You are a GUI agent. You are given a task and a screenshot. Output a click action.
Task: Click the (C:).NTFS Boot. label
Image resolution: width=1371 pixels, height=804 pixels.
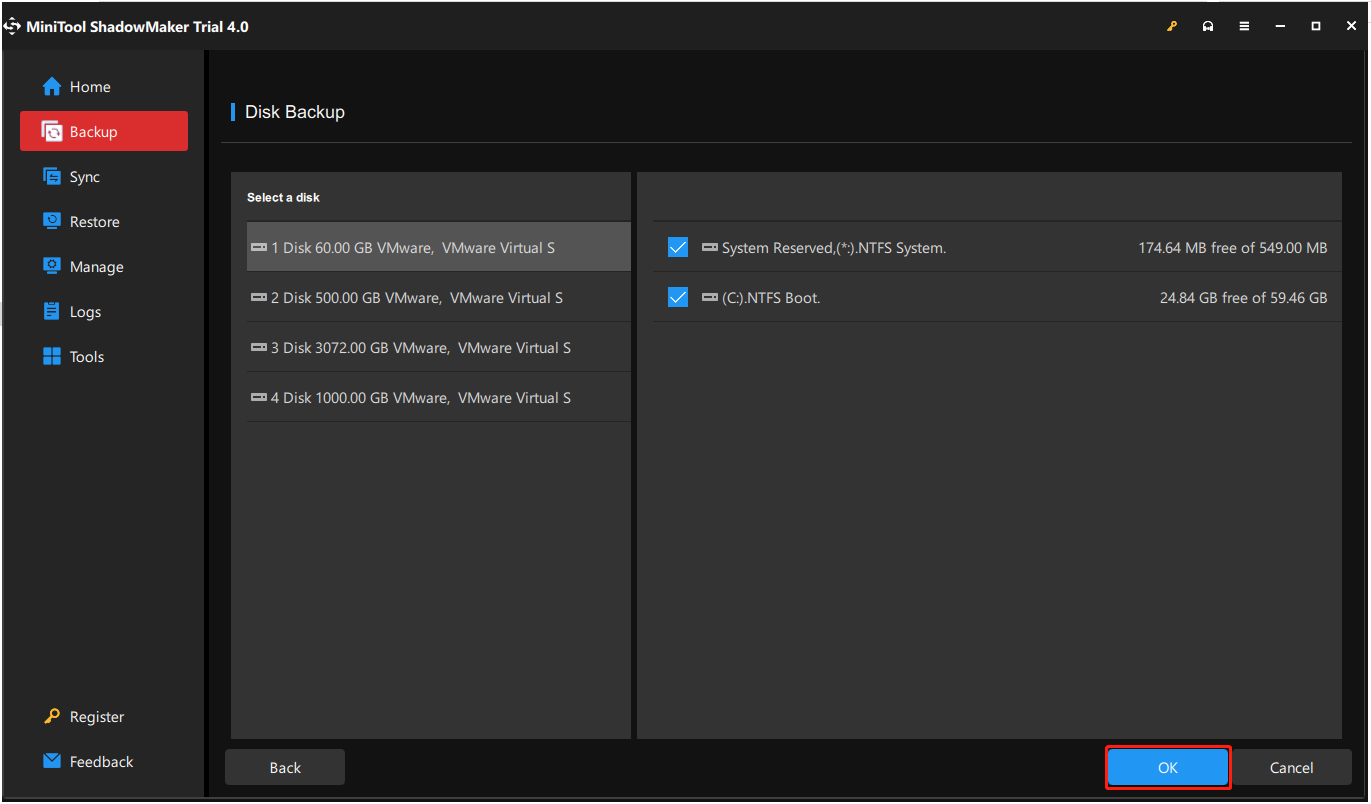coord(771,298)
